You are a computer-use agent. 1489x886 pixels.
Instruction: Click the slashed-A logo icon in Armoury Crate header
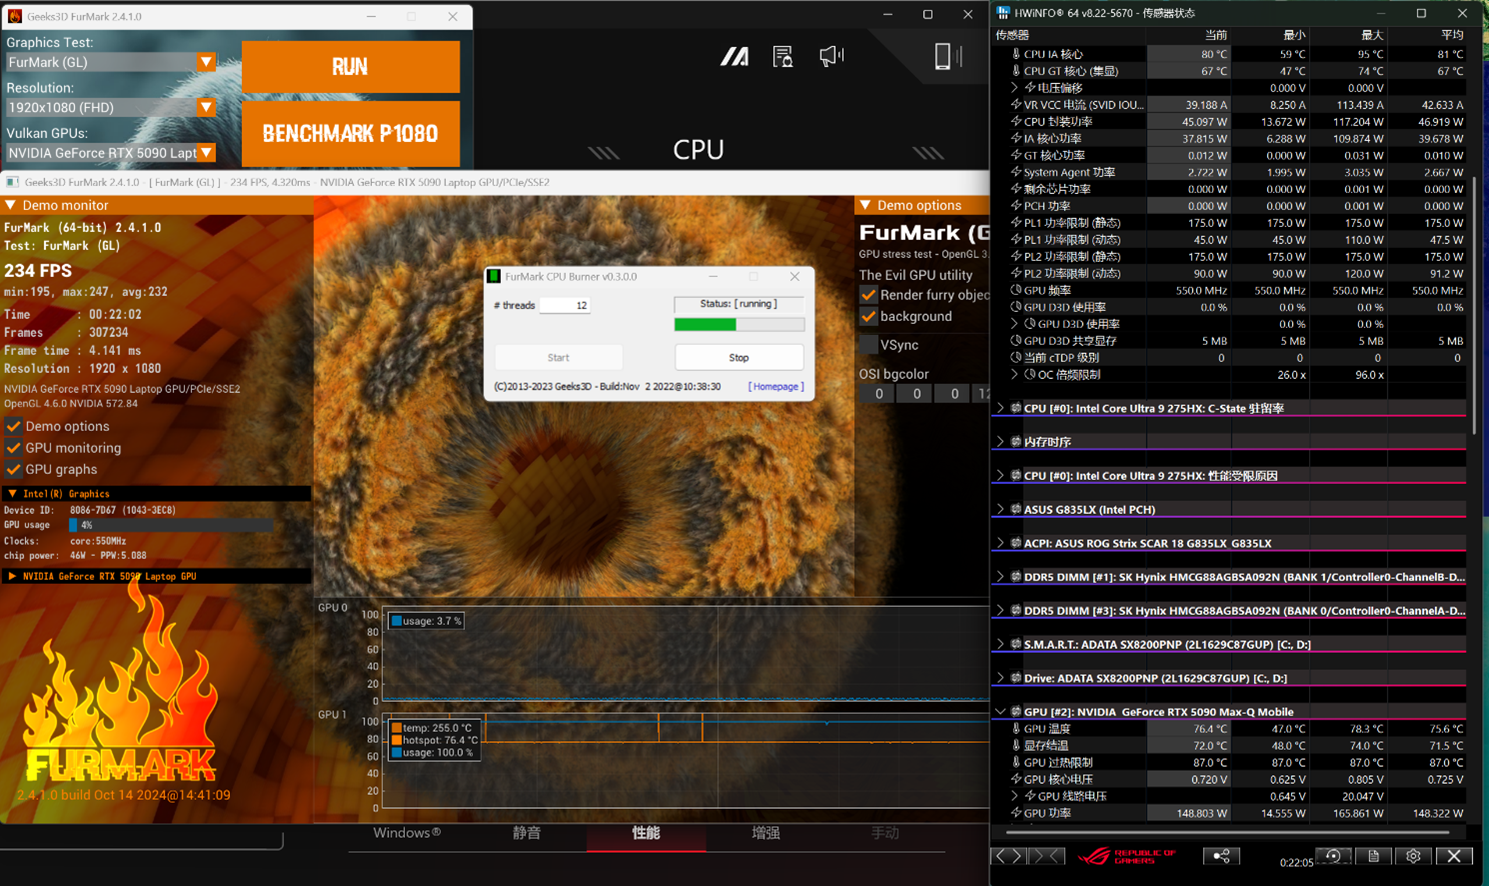click(735, 57)
